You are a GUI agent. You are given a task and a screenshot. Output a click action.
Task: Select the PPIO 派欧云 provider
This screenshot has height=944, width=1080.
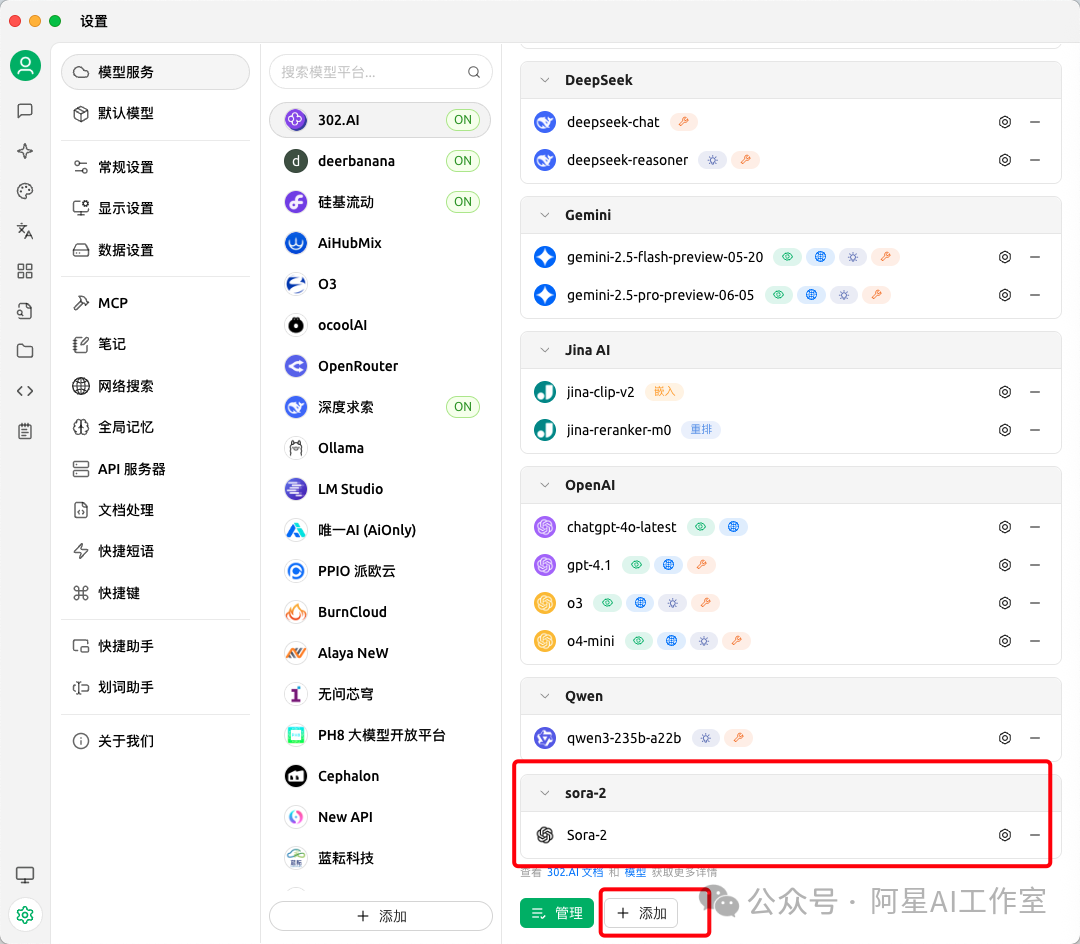pyautogui.click(x=380, y=571)
